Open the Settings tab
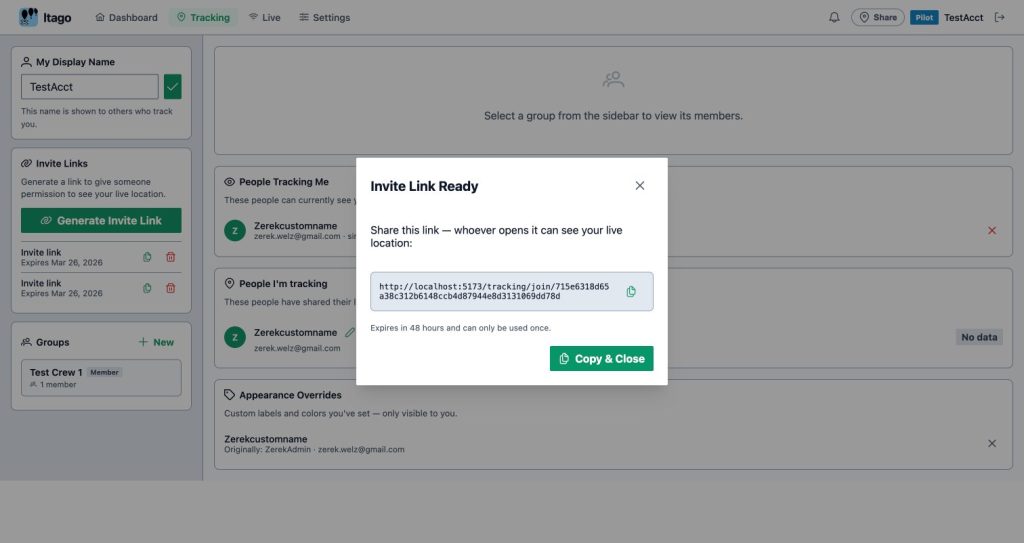 324,17
